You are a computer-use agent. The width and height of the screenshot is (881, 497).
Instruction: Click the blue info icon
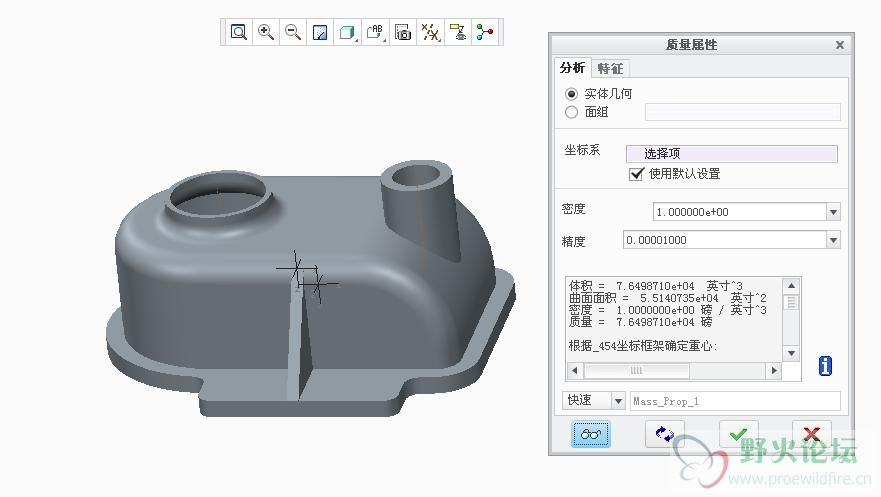pyautogui.click(x=825, y=366)
